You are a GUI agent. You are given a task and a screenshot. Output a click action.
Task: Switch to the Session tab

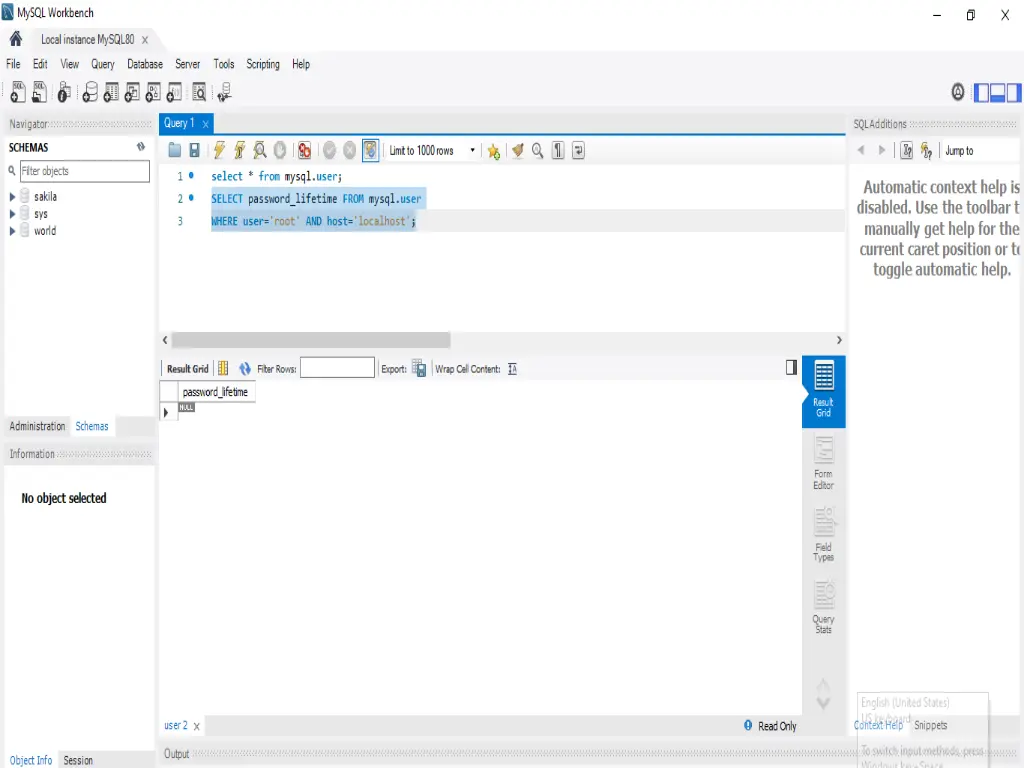pyautogui.click(x=78, y=760)
